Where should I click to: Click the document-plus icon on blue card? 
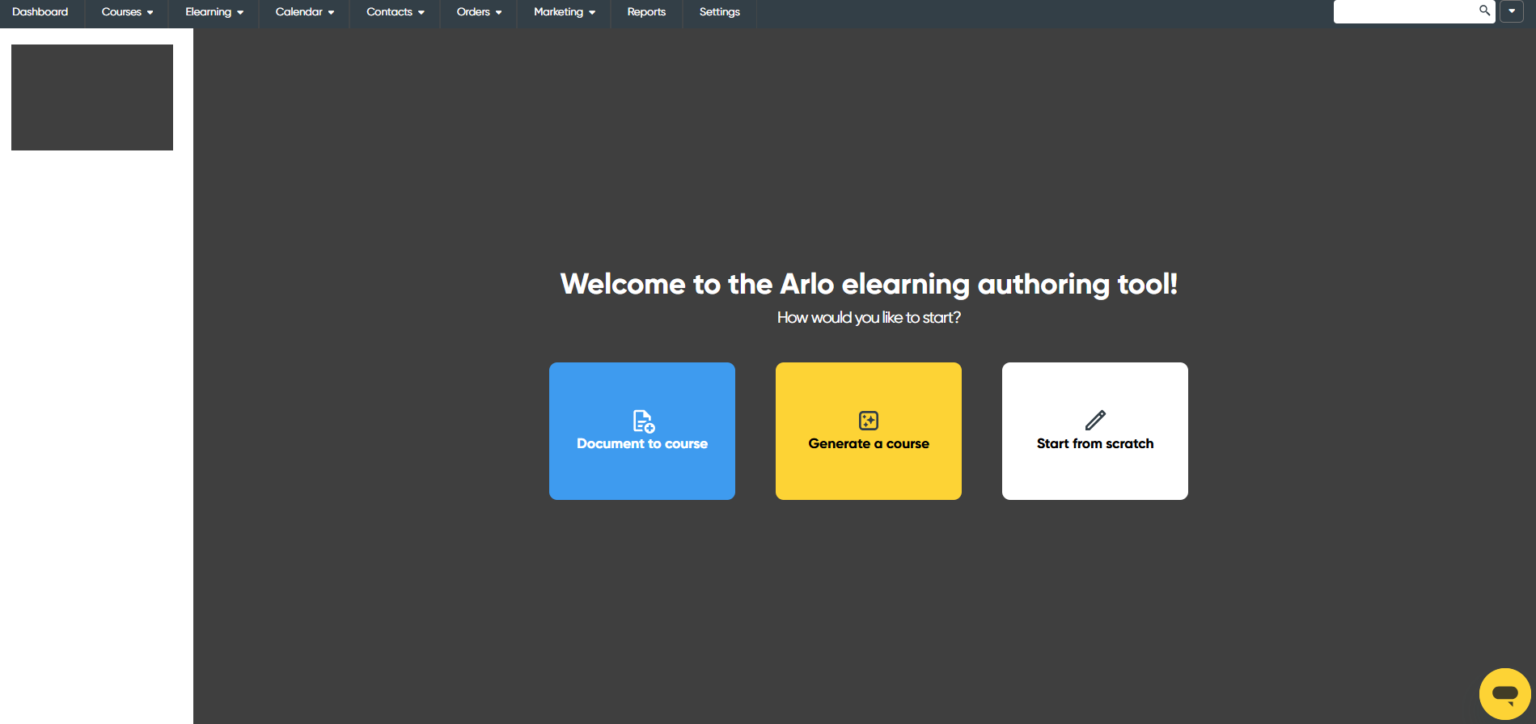coord(643,421)
